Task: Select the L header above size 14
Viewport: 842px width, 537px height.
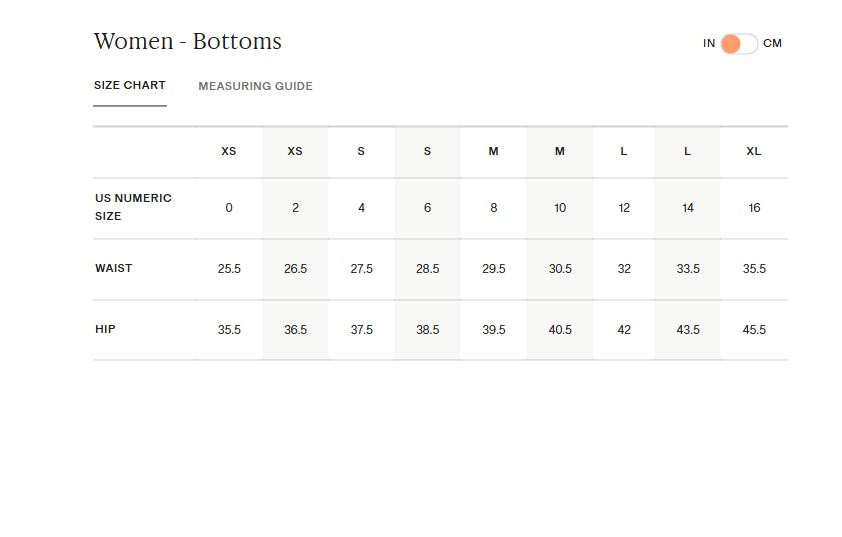Action: click(x=687, y=152)
